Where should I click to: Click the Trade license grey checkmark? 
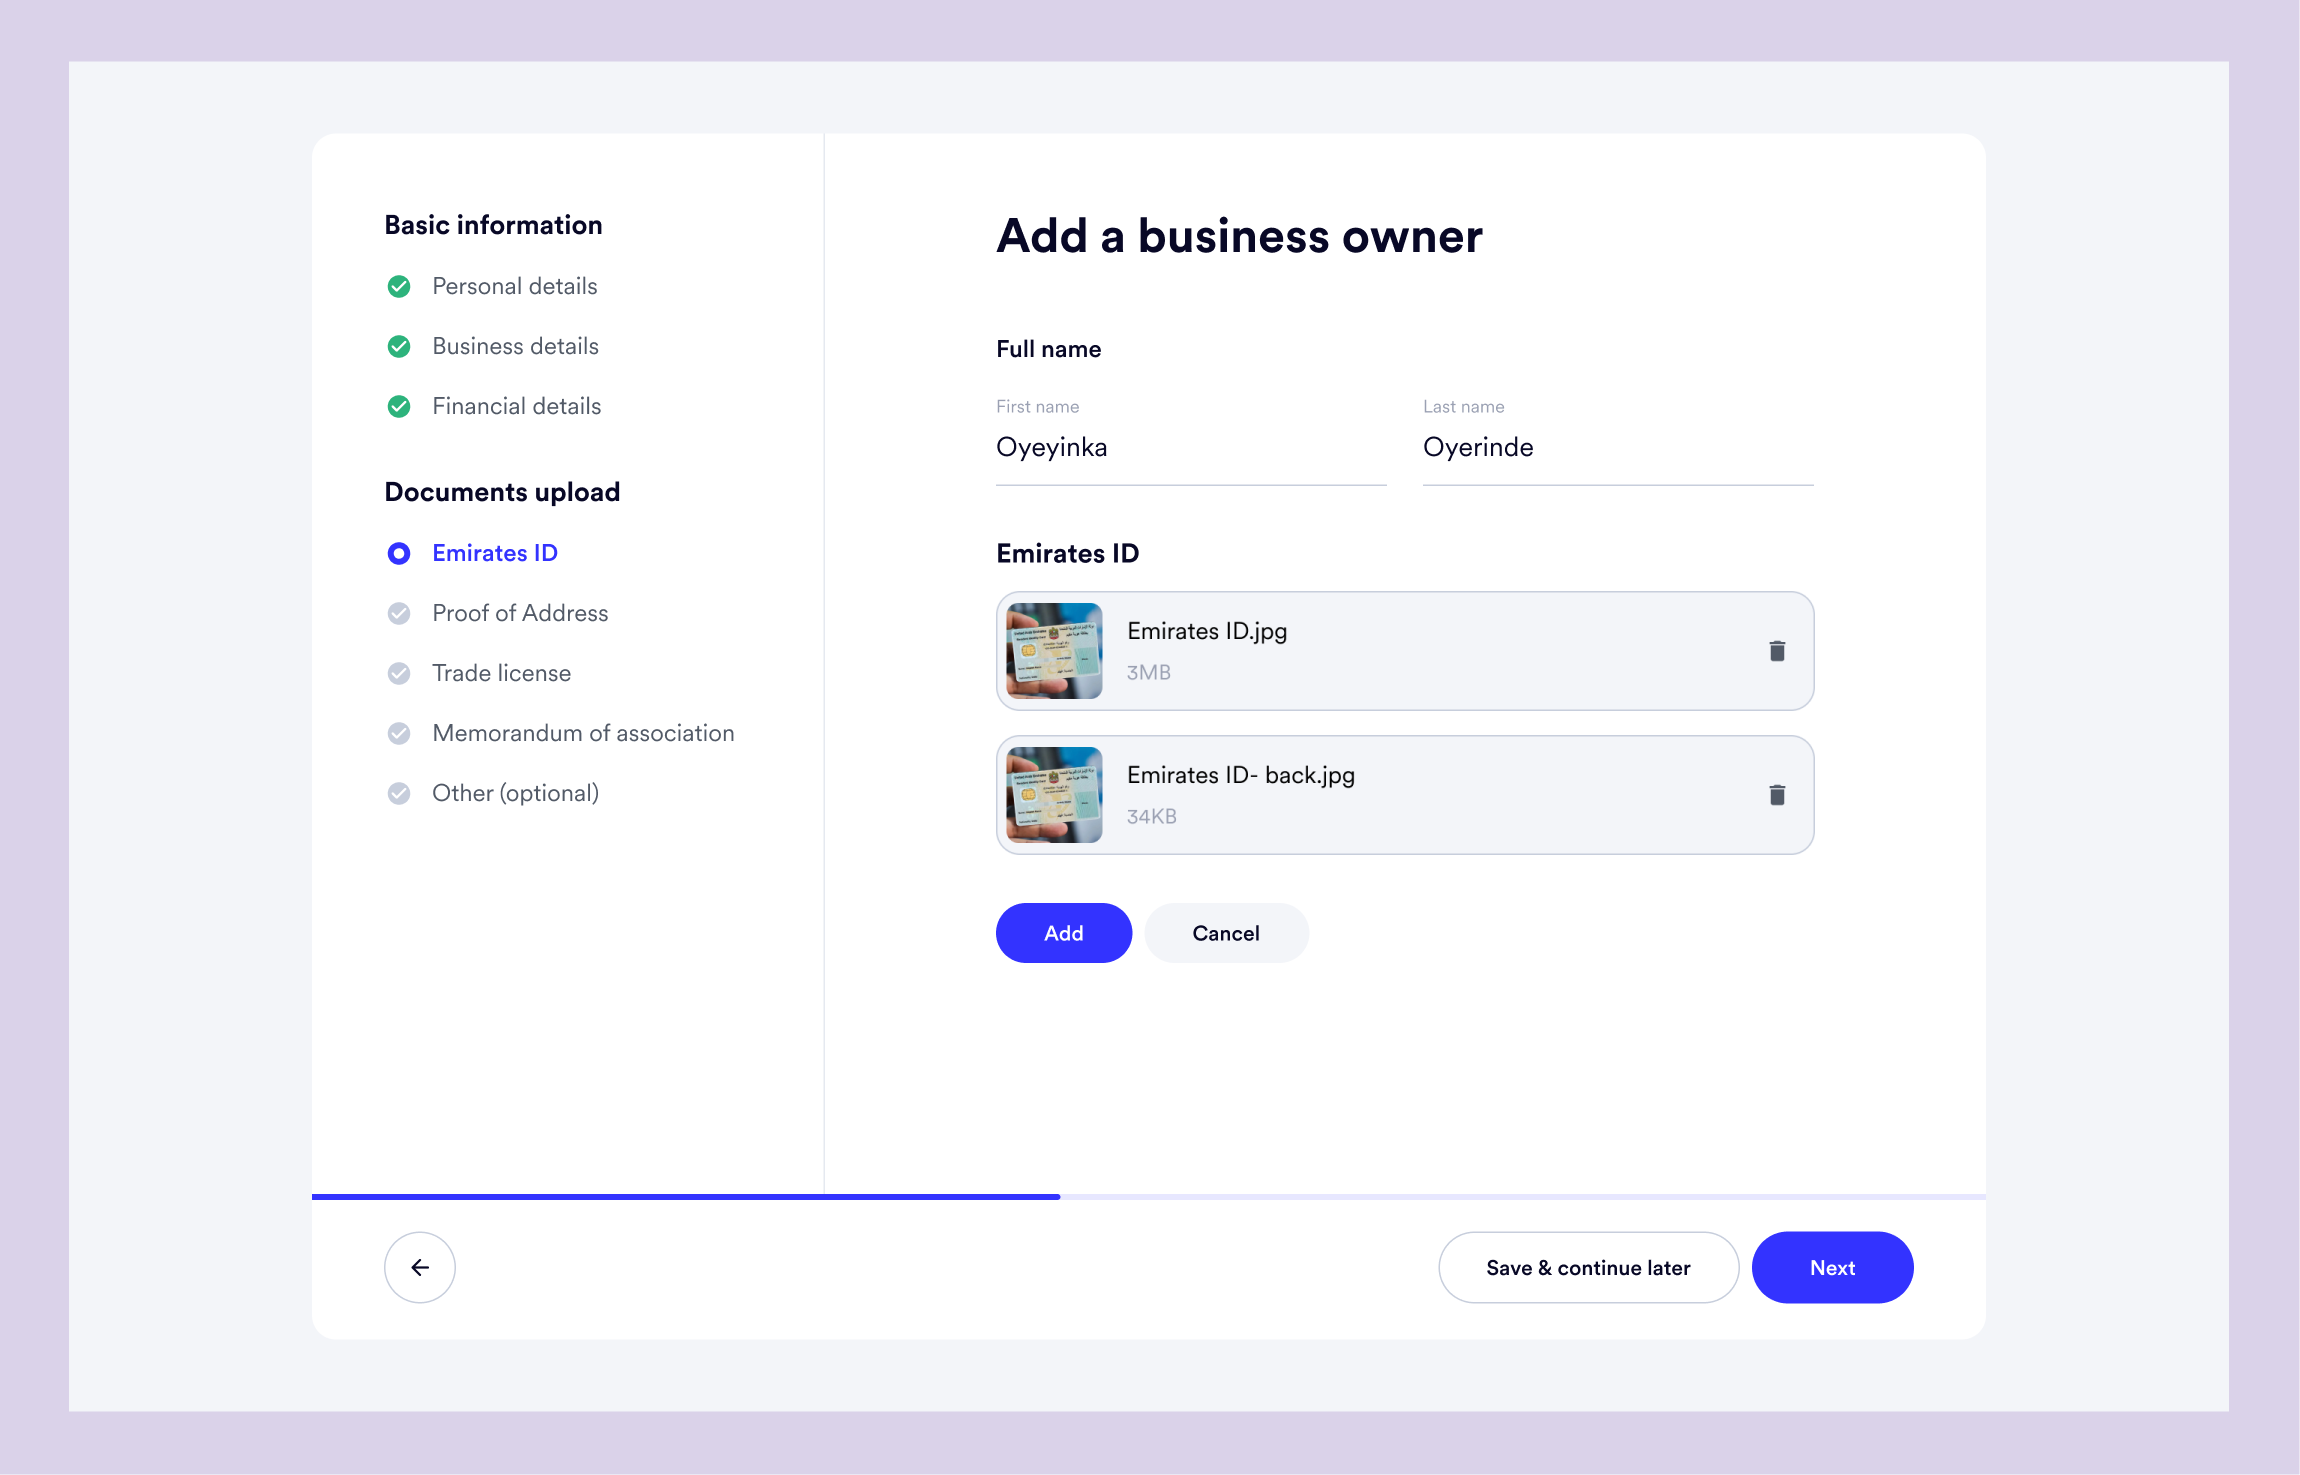point(399,674)
